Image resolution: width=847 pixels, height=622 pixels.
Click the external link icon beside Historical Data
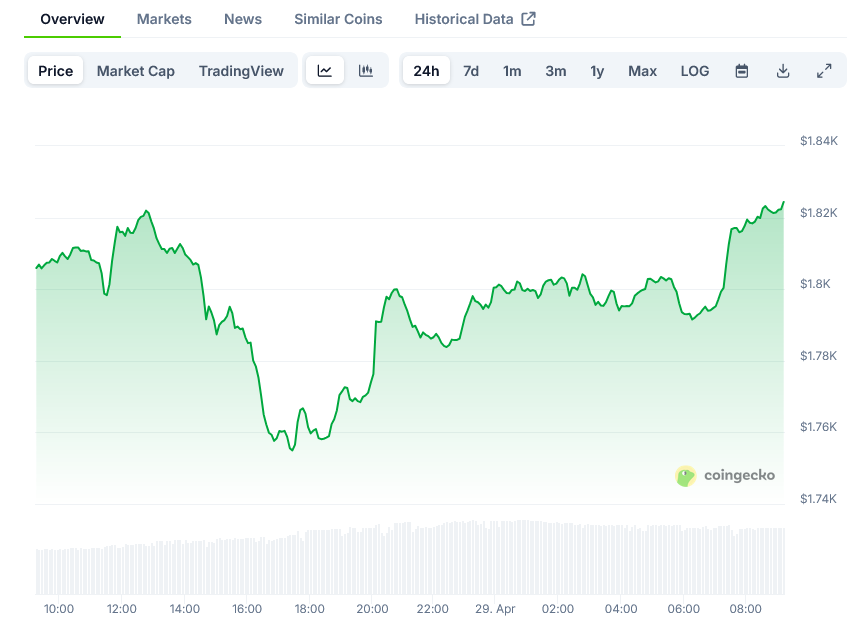coord(530,18)
